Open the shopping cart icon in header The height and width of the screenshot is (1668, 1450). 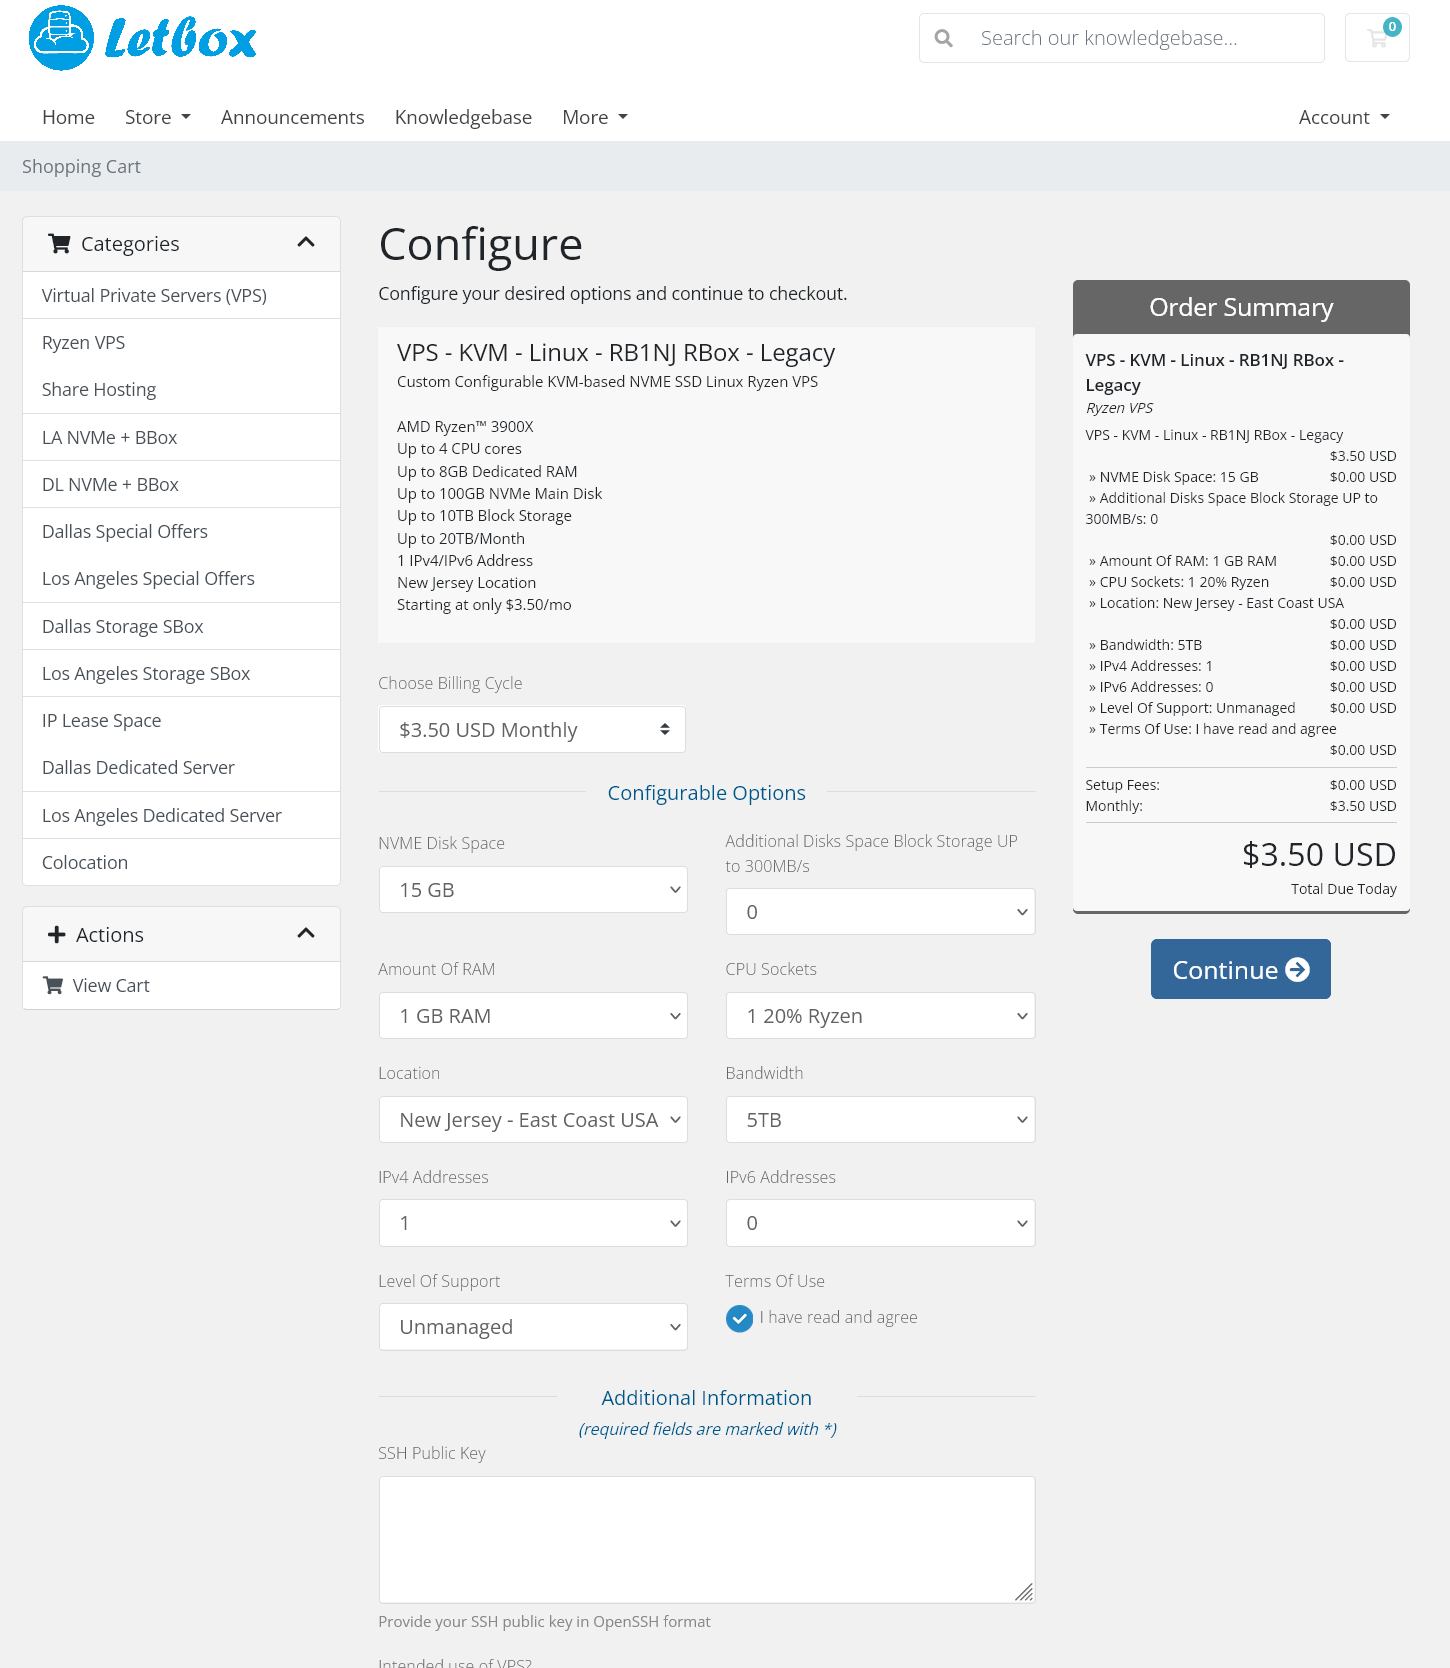click(1377, 38)
